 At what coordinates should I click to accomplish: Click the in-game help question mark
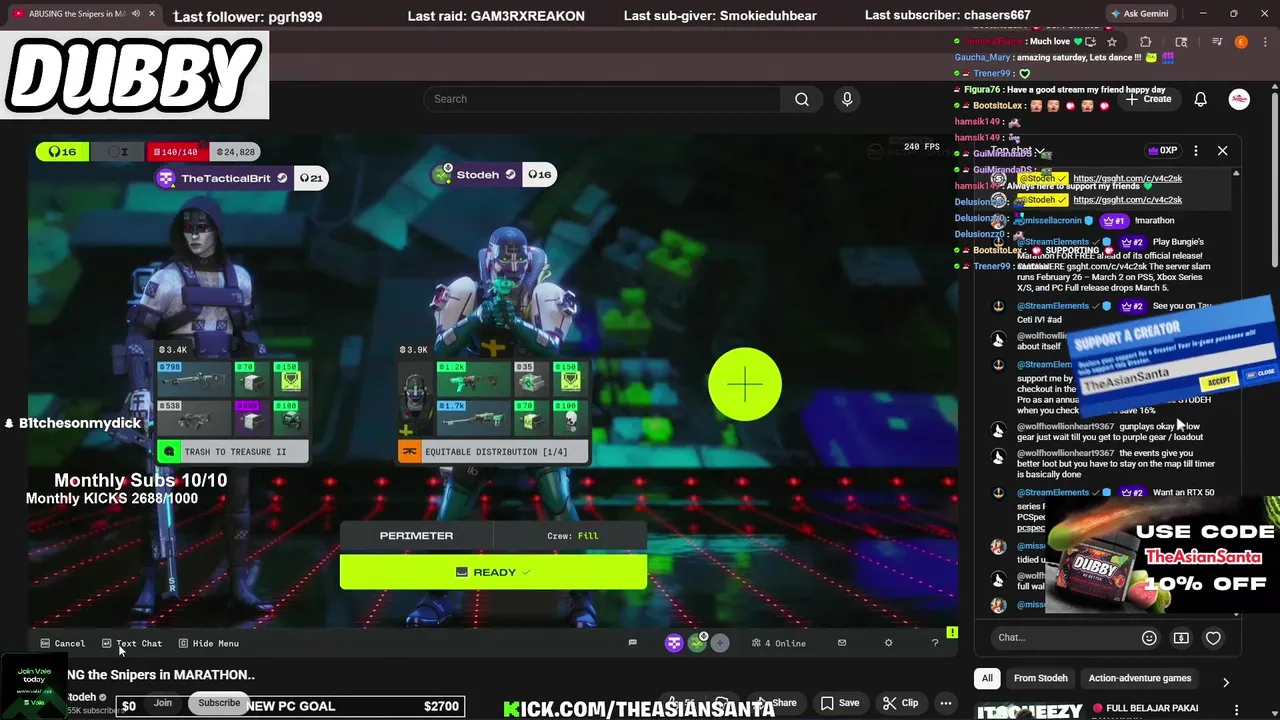point(935,643)
